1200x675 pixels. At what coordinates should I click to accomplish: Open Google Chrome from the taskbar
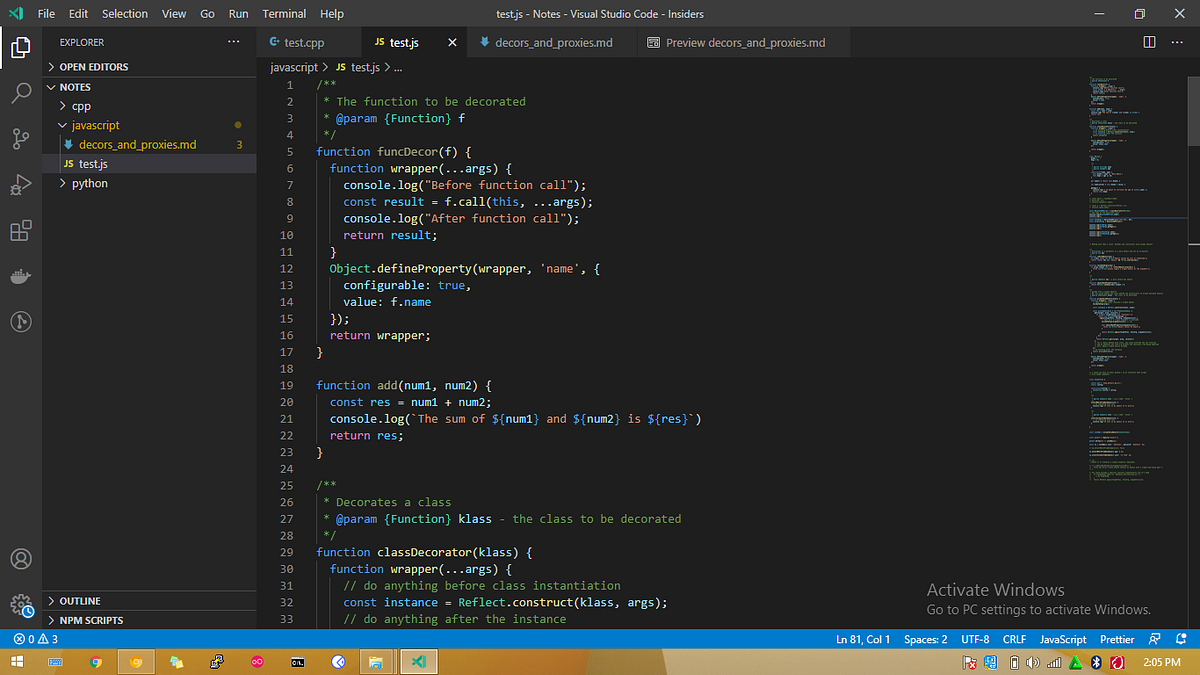[x=96, y=662]
